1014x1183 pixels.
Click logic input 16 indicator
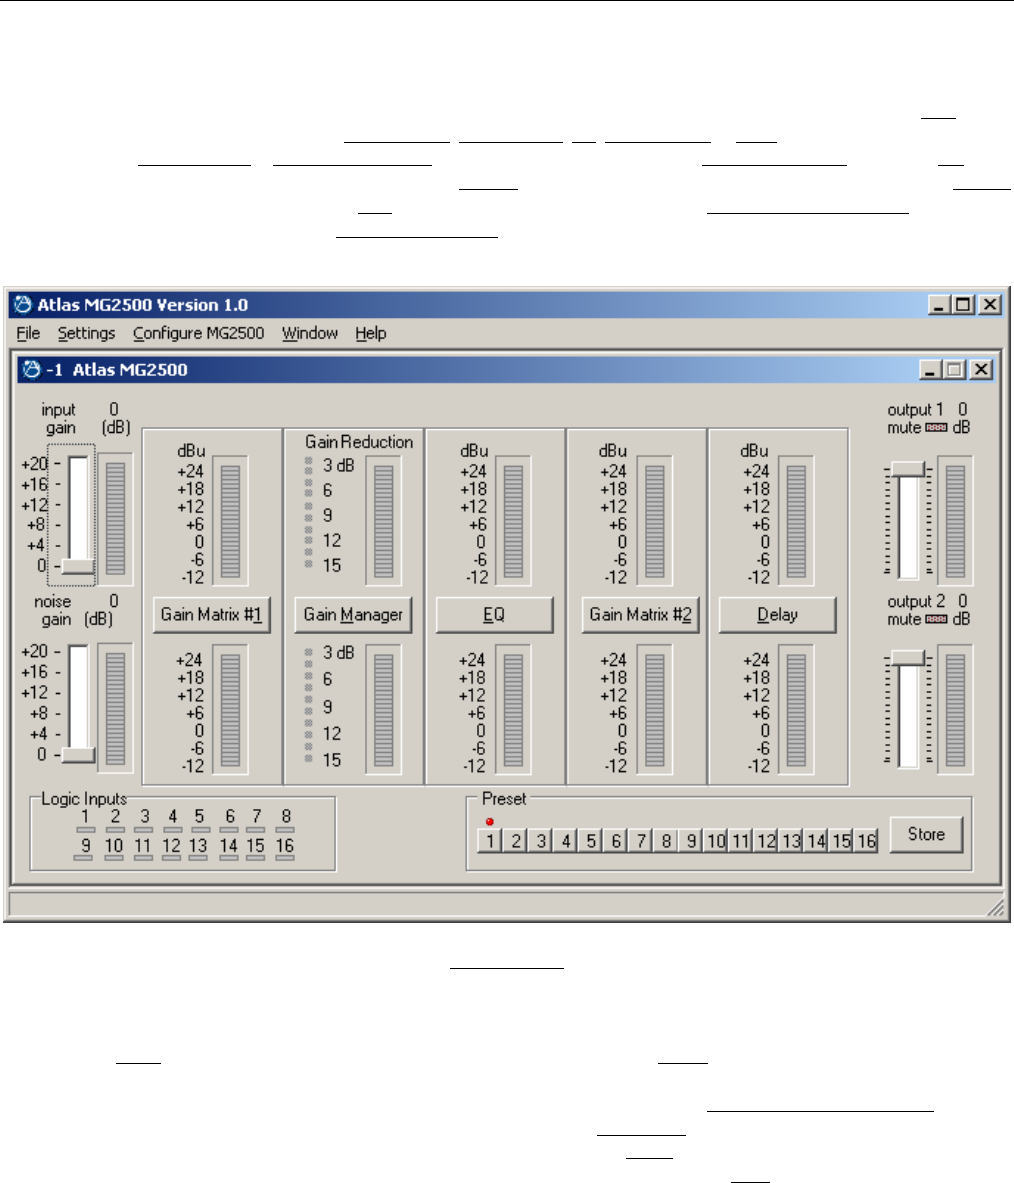click(x=284, y=858)
